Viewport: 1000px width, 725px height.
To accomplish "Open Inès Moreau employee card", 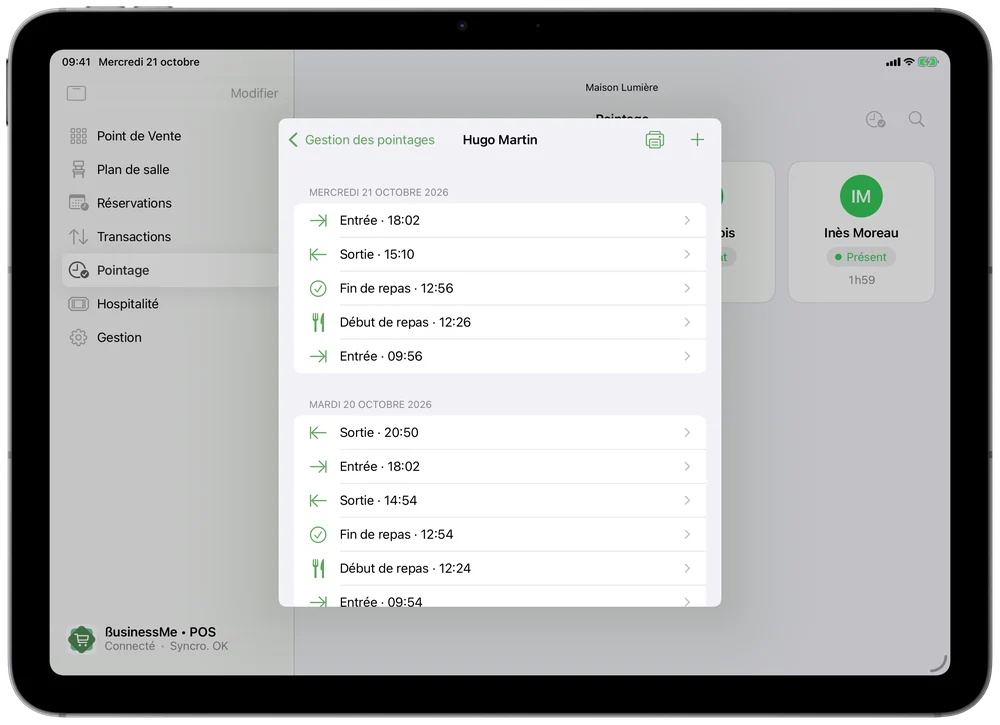I will 861,231.
